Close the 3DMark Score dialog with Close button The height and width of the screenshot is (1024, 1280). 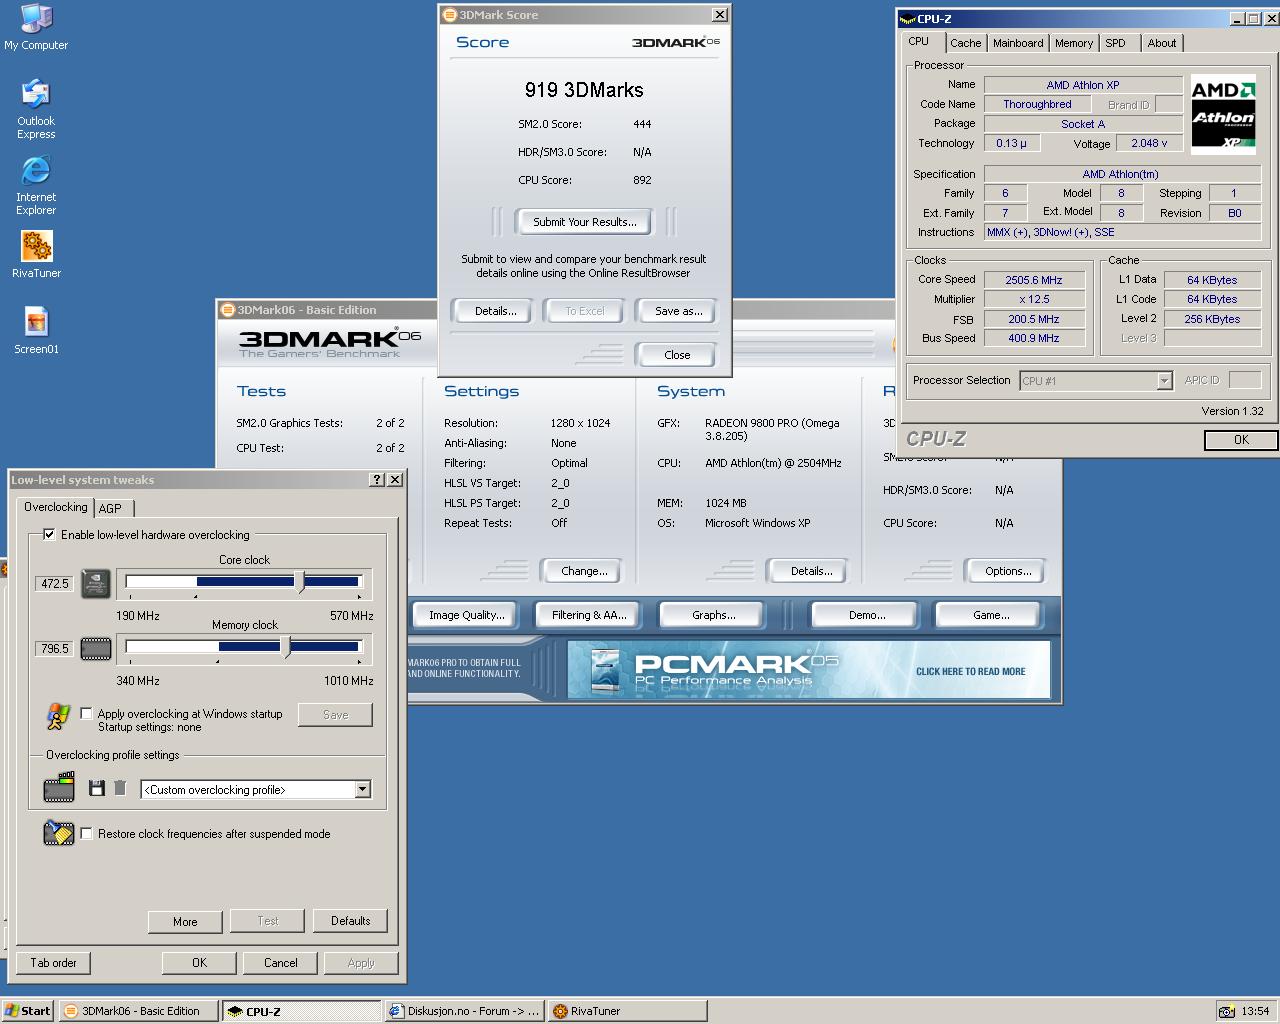point(677,355)
